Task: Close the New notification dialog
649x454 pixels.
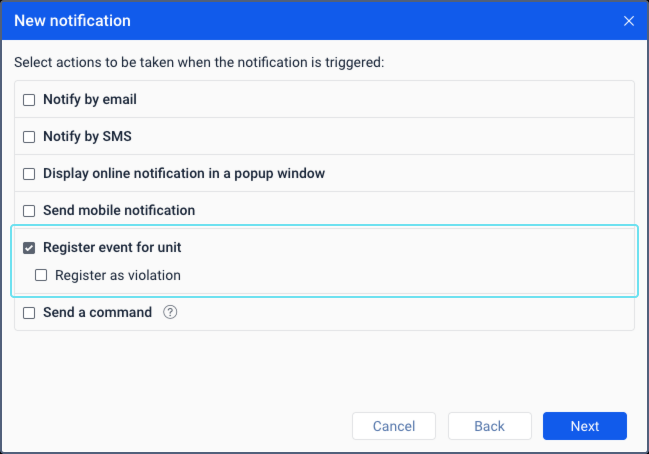Action: point(629,21)
